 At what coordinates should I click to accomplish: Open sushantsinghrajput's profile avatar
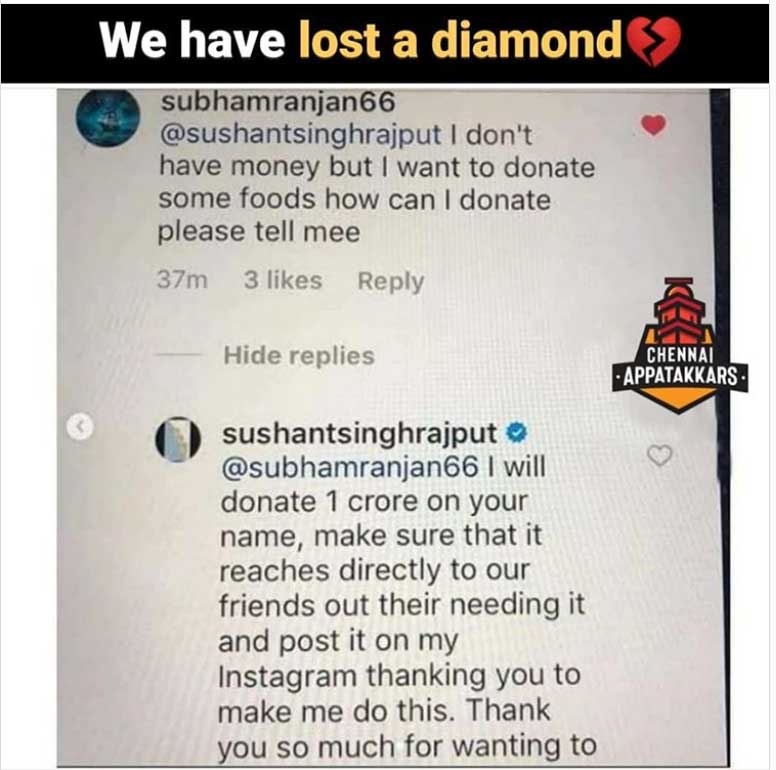click(178, 439)
